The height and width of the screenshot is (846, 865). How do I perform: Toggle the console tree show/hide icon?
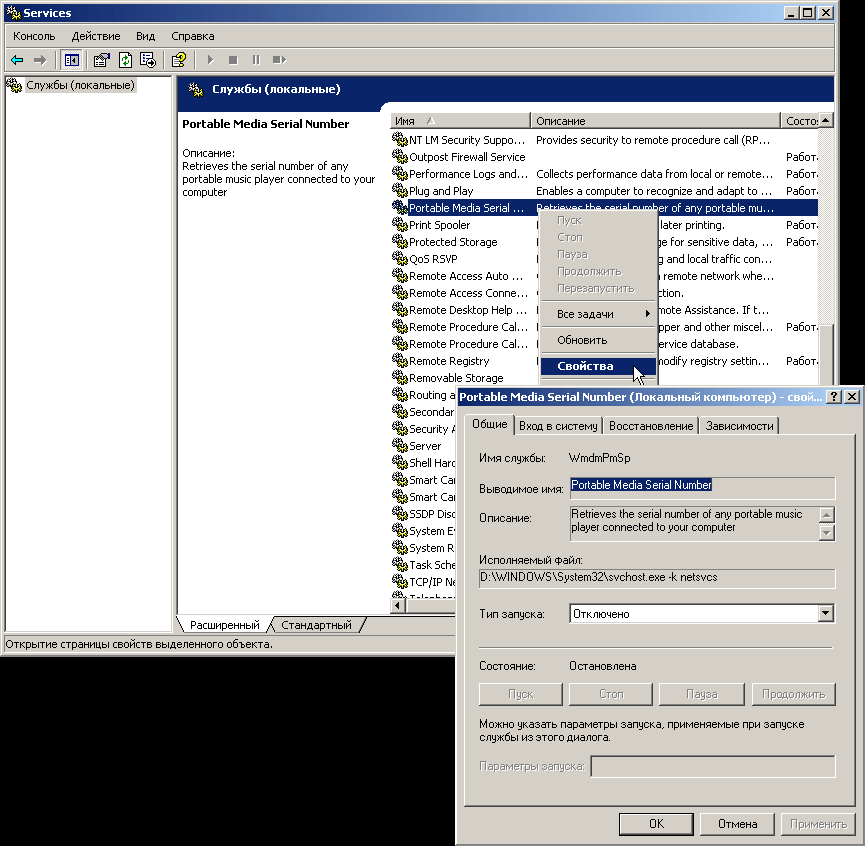coord(71,60)
